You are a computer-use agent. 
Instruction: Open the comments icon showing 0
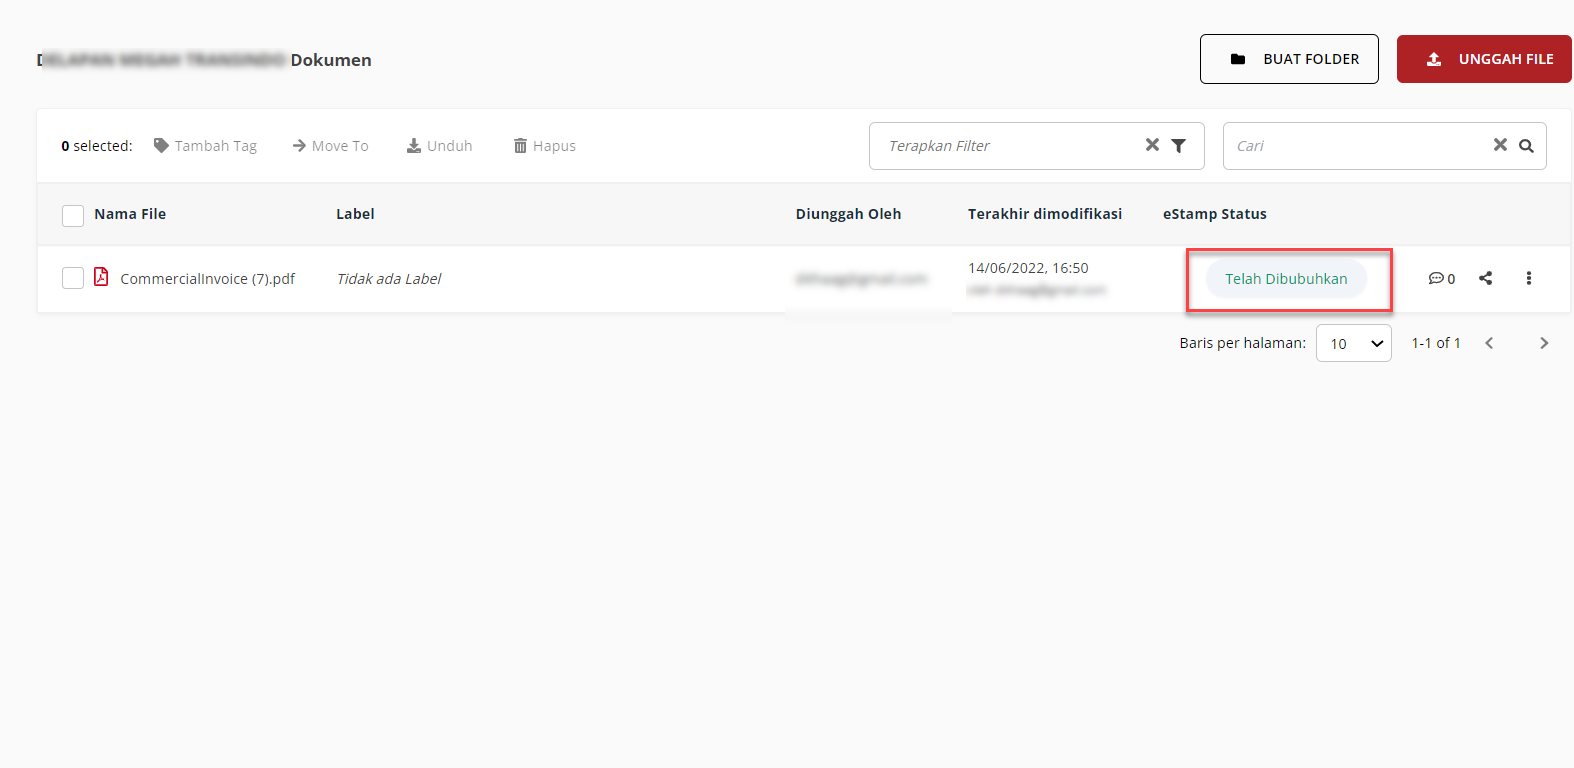point(1441,279)
